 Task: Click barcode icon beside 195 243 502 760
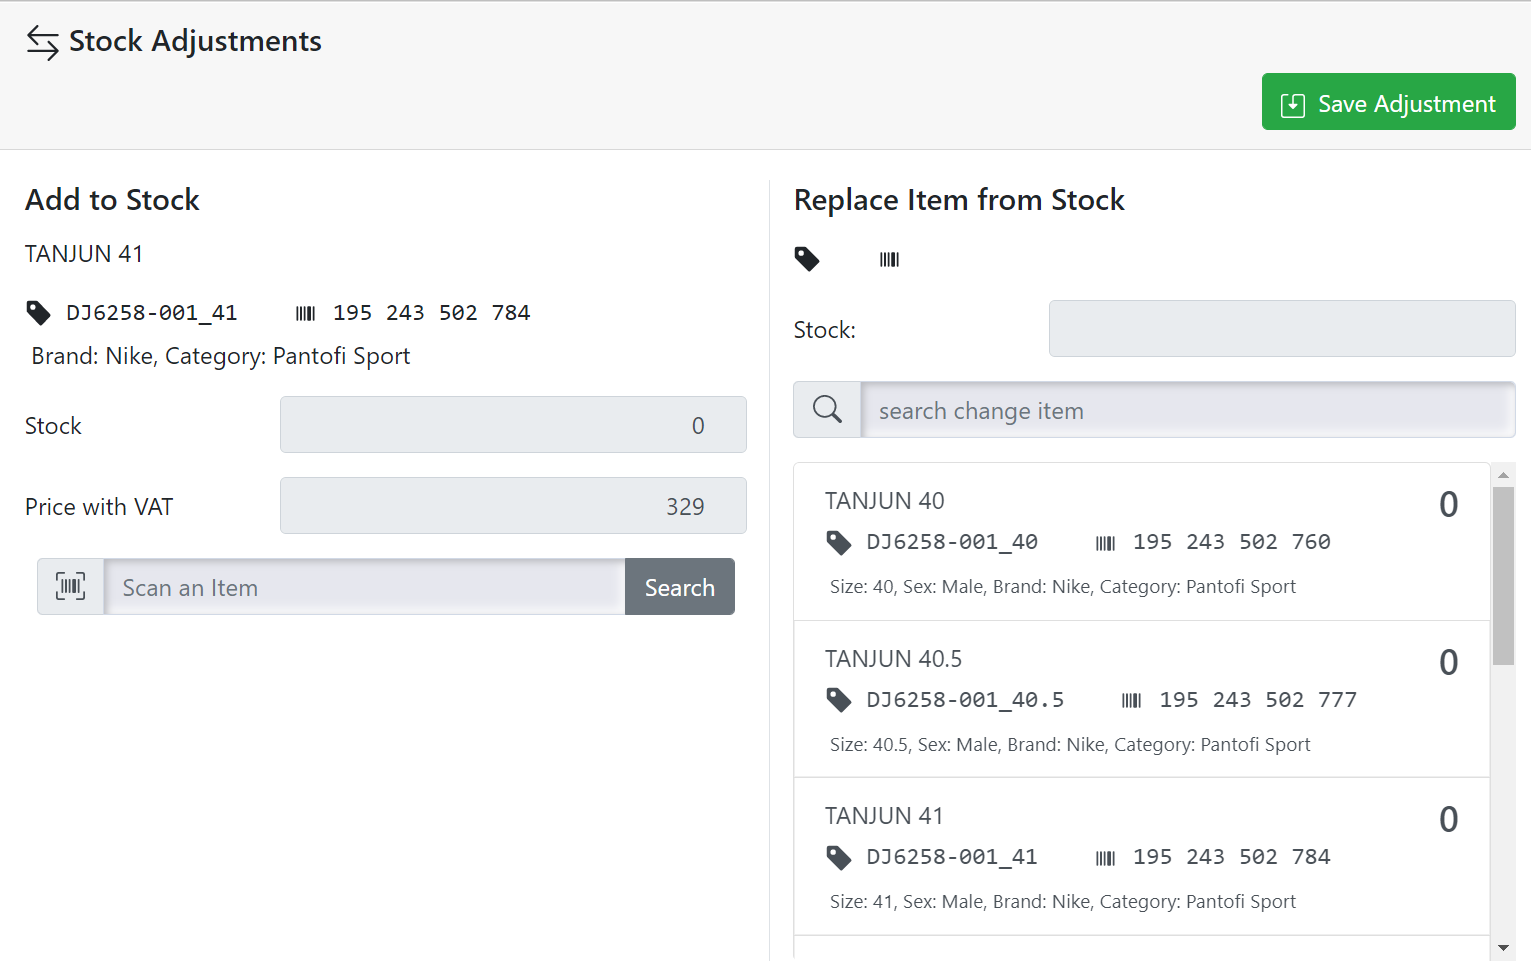coord(1105,543)
